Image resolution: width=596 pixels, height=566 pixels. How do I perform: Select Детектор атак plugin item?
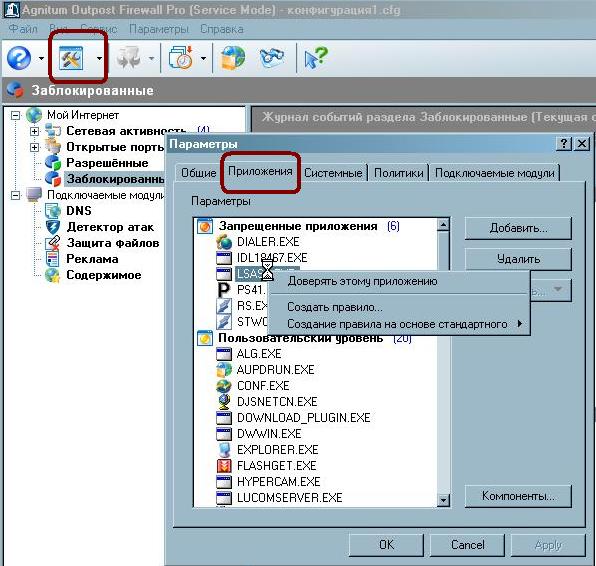110,227
